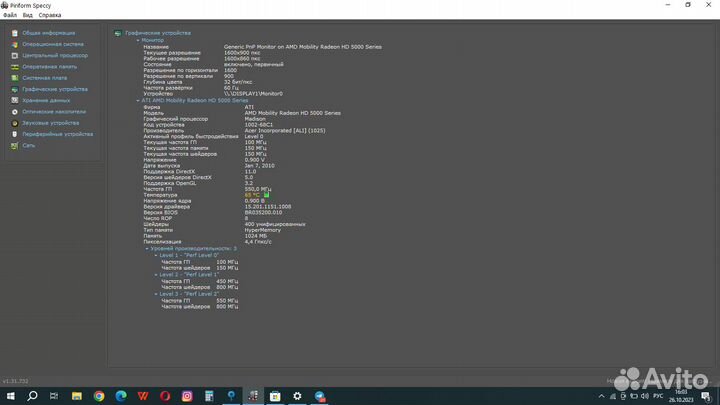Click version text v1.31.732
The width and height of the screenshot is (720, 405).
click(x=15, y=381)
